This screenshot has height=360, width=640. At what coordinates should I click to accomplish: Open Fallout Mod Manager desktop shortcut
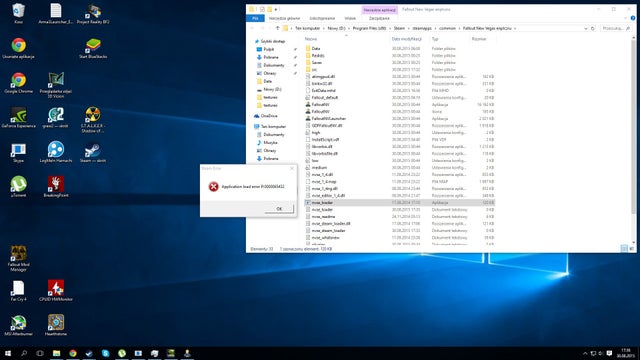pyautogui.click(x=18, y=258)
